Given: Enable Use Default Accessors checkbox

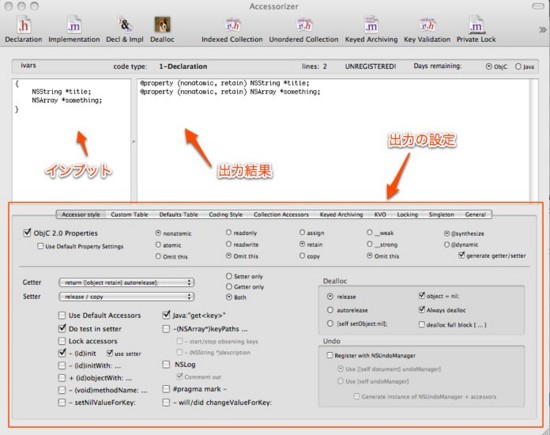Looking at the screenshot, I should point(62,315).
